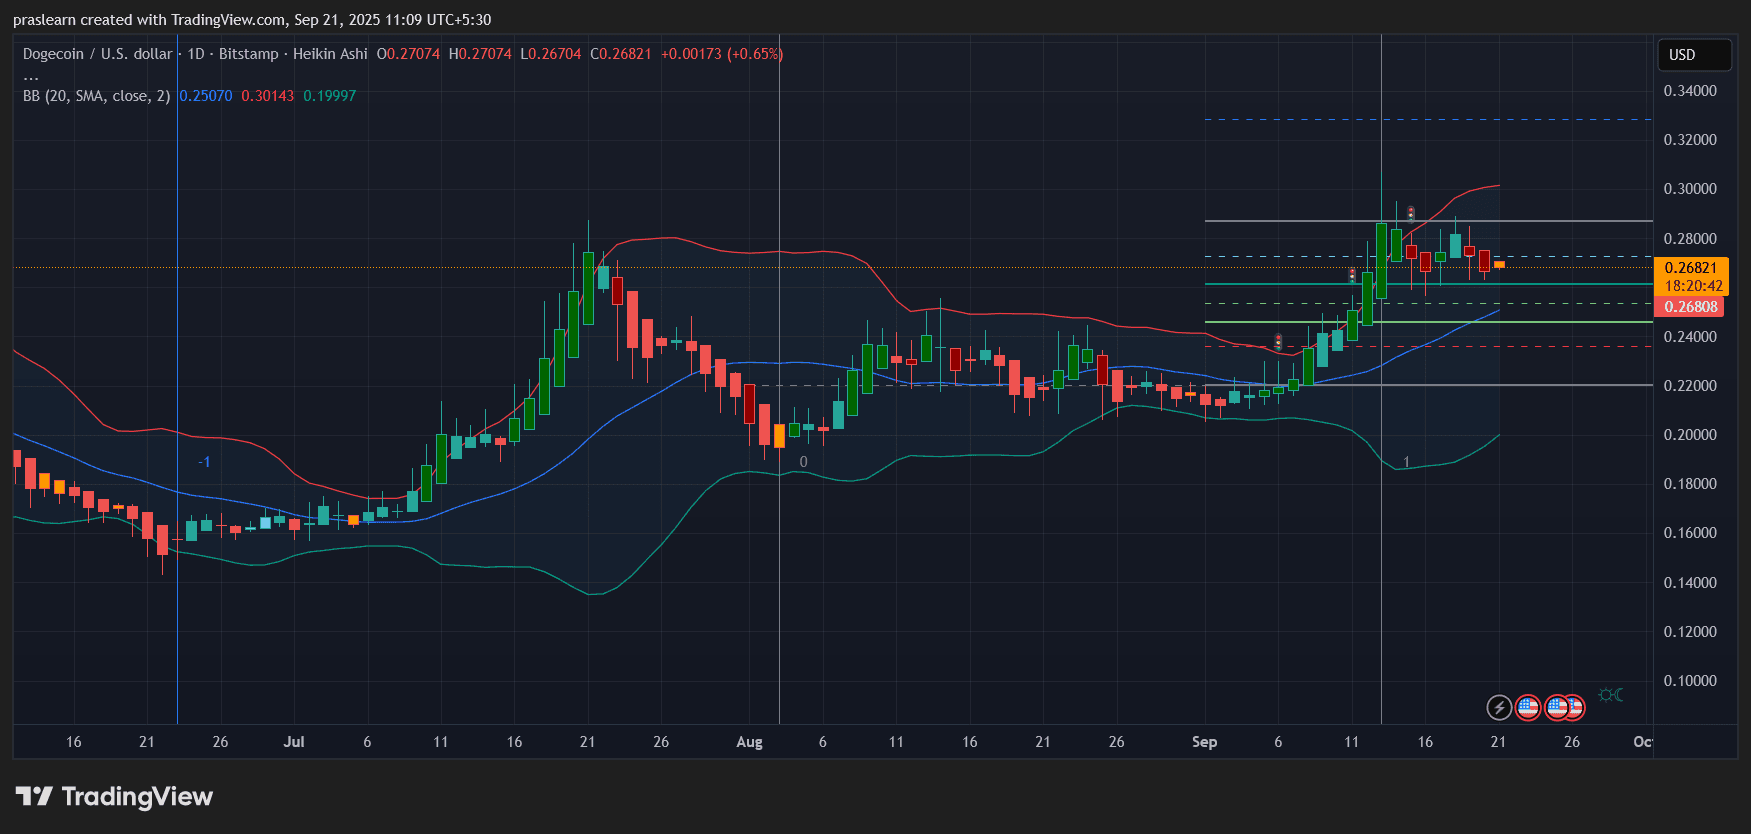Click the 0.30000 level on price axis

(x=1689, y=189)
